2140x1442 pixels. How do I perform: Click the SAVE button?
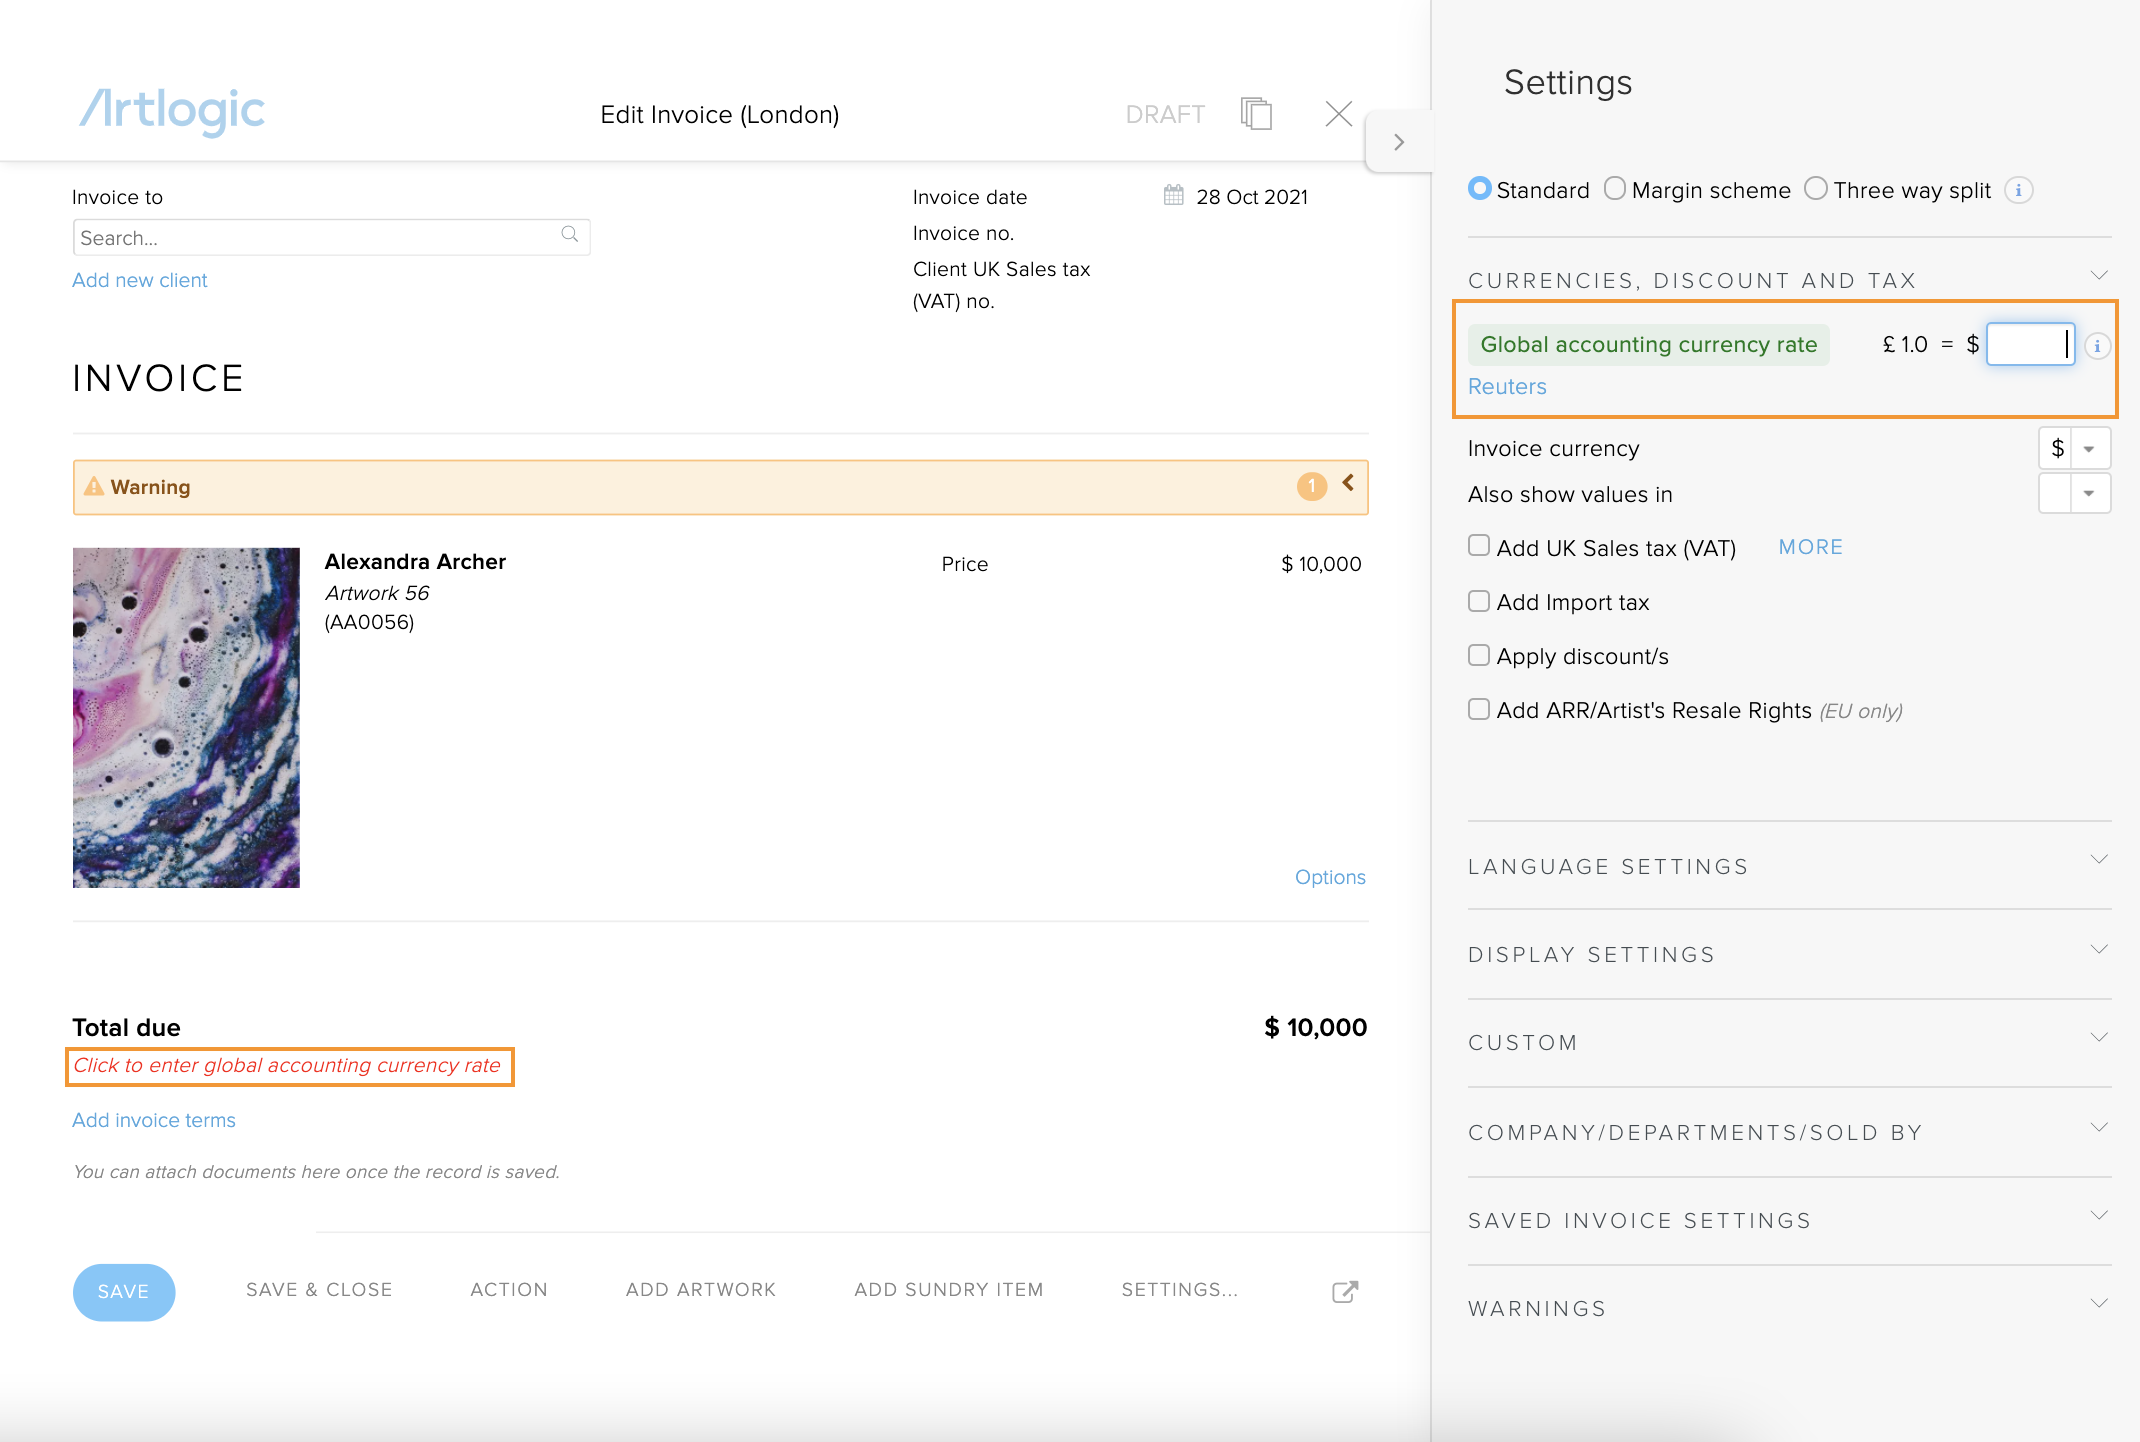click(x=124, y=1292)
